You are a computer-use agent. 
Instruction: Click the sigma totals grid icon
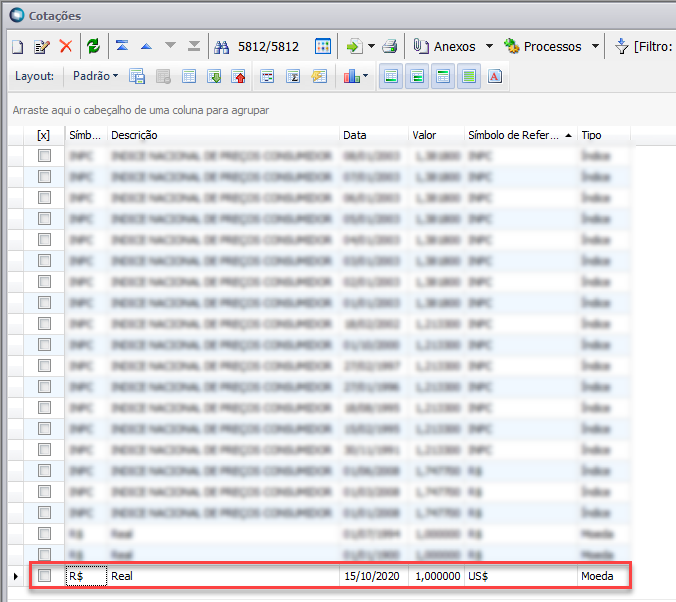pyautogui.click(x=293, y=76)
